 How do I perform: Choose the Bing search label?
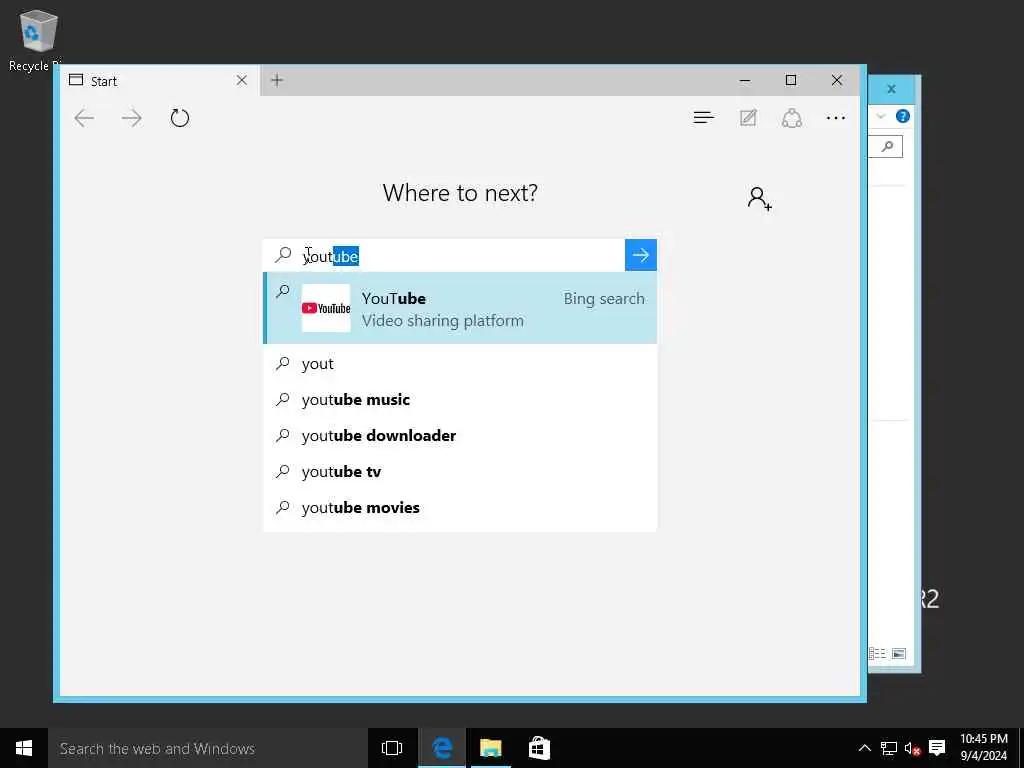point(604,298)
